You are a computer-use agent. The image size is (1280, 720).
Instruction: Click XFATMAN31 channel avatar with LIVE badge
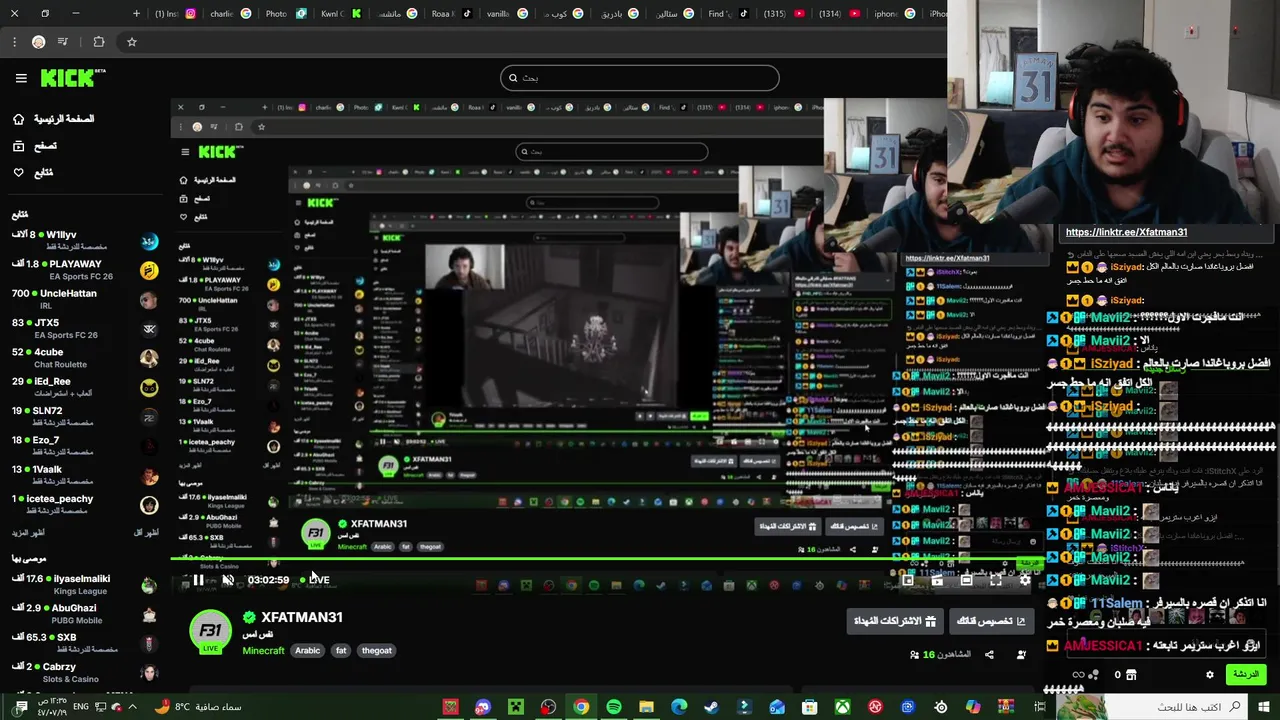pyautogui.click(x=210, y=632)
